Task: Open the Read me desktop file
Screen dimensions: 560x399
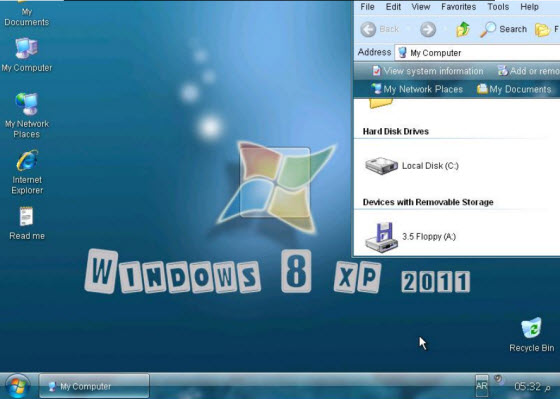Action: point(27,223)
